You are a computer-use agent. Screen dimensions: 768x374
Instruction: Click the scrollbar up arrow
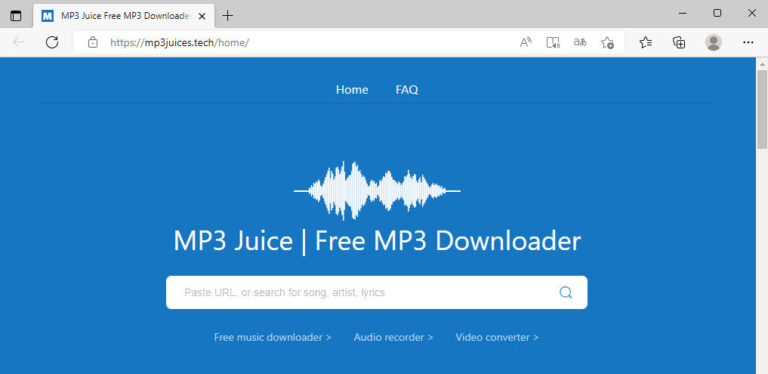pyautogui.click(x=762, y=64)
